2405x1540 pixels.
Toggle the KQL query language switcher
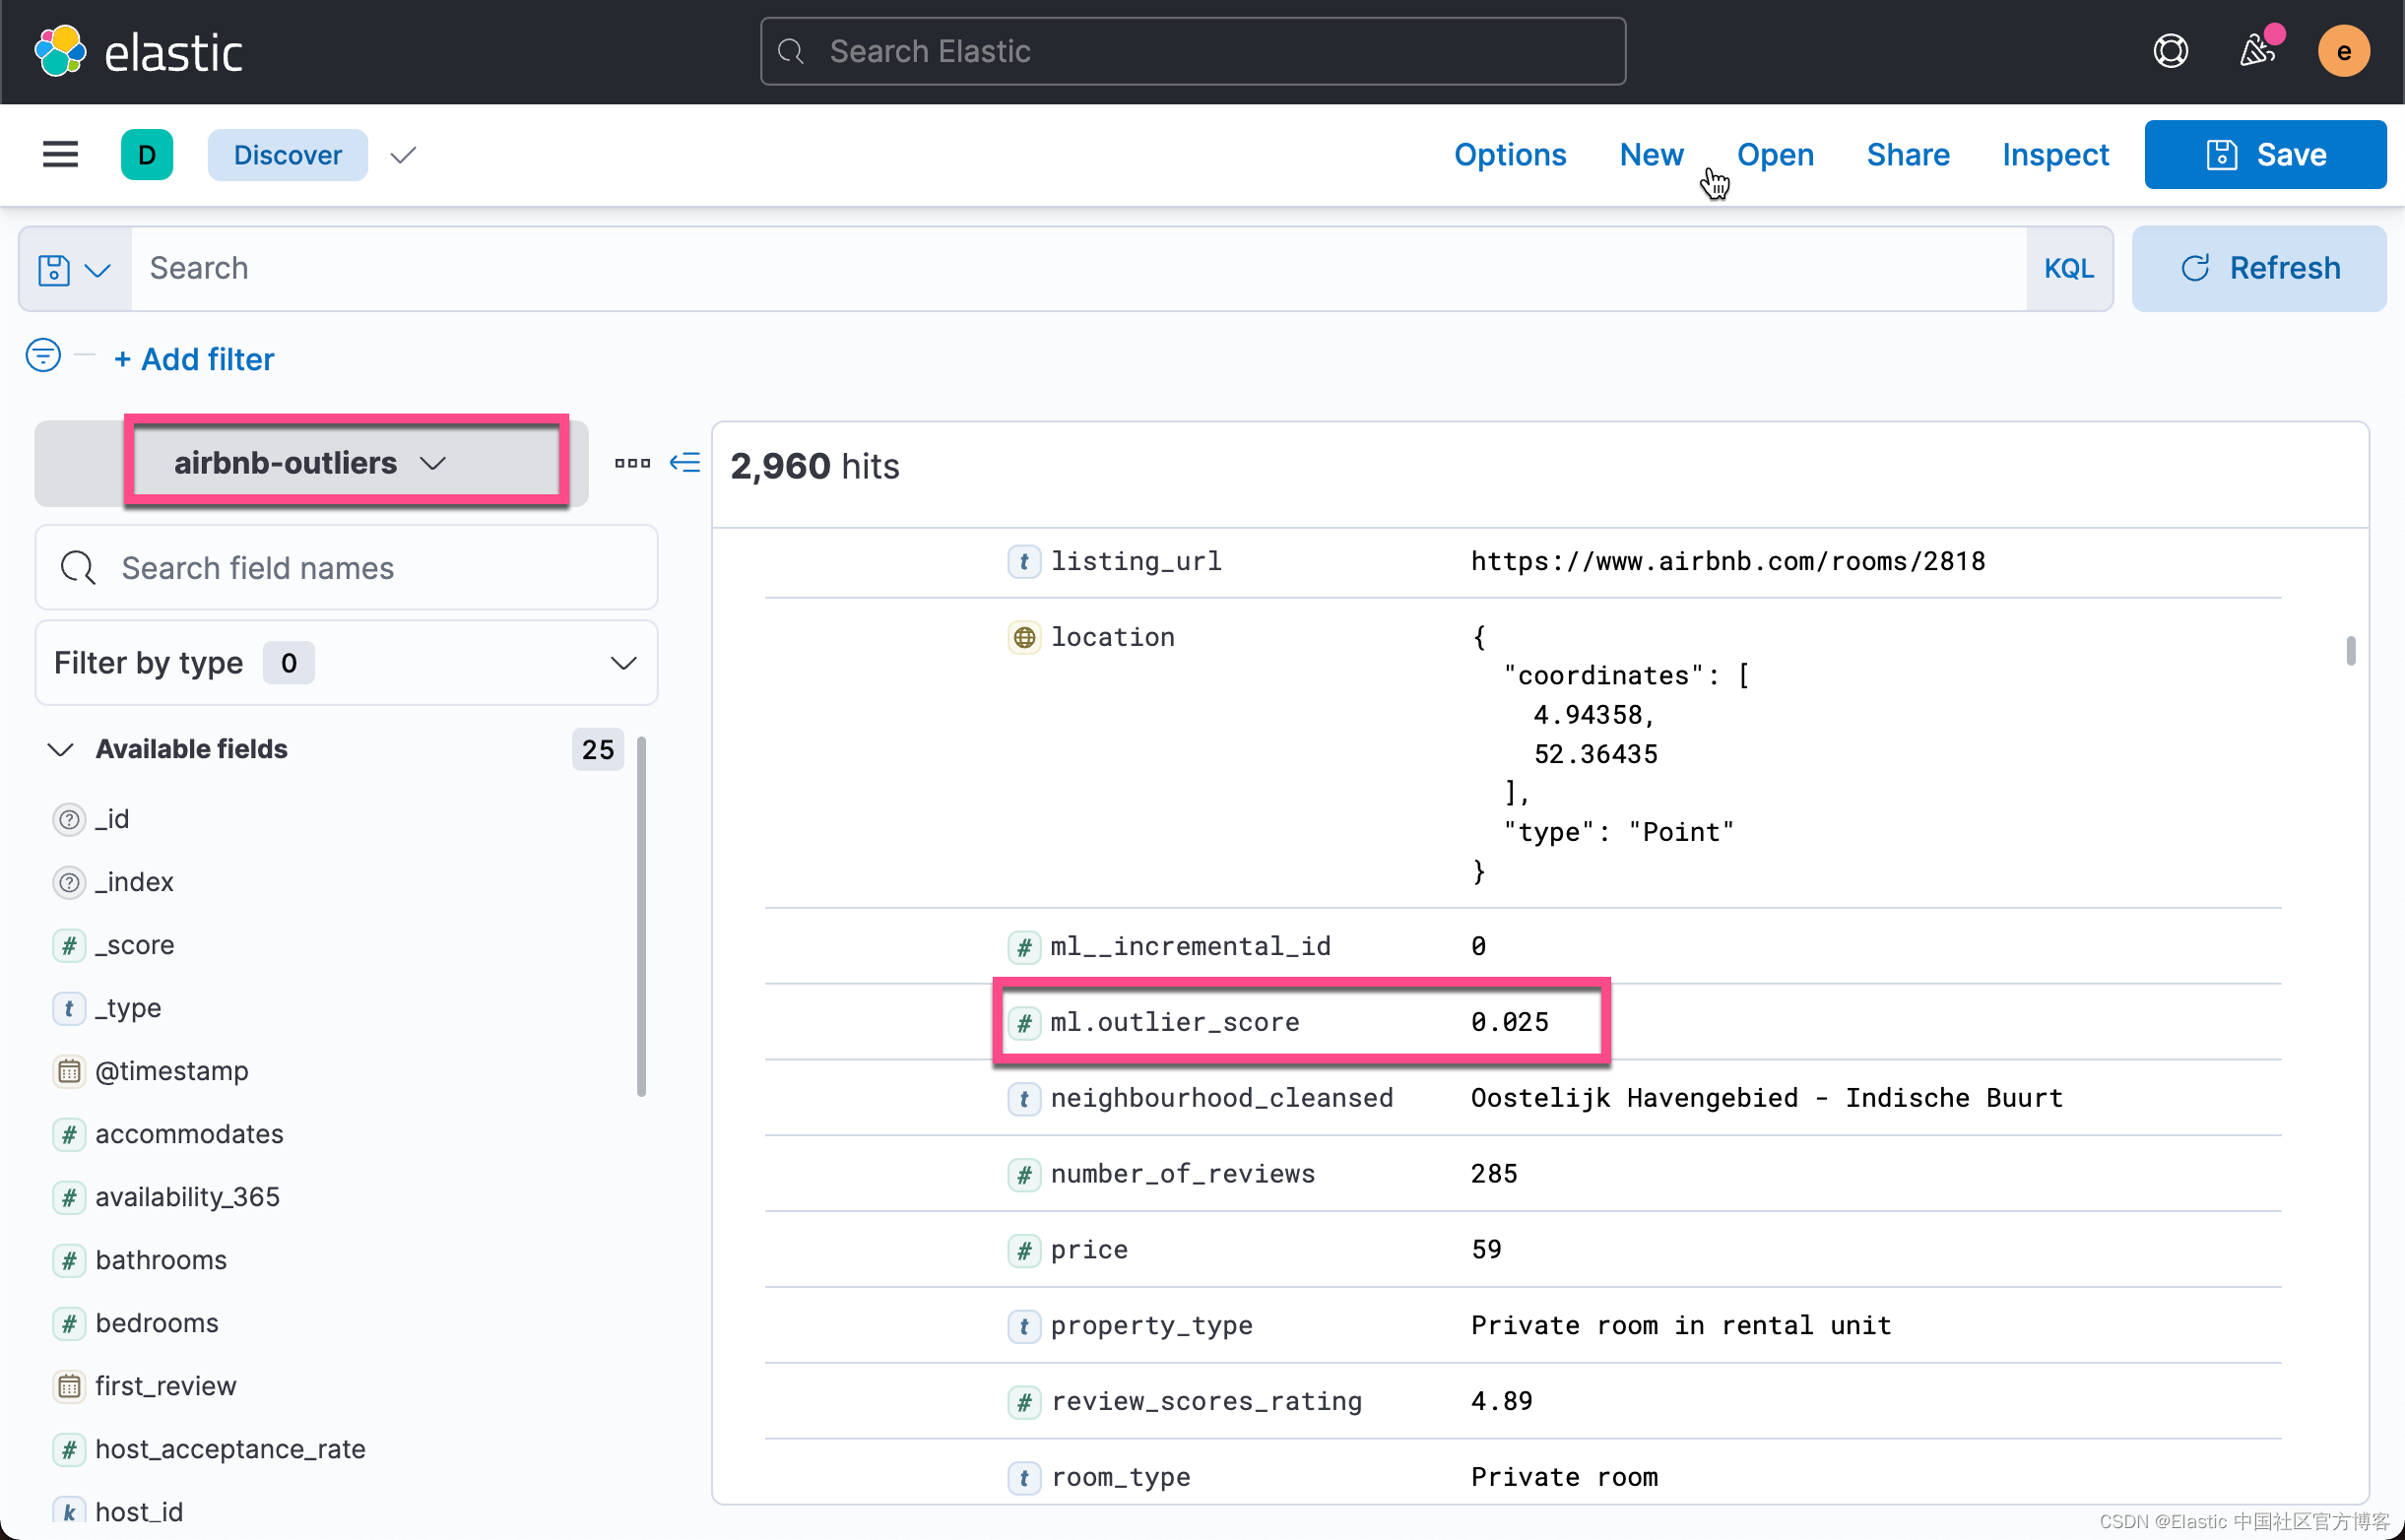pos(2068,269)
